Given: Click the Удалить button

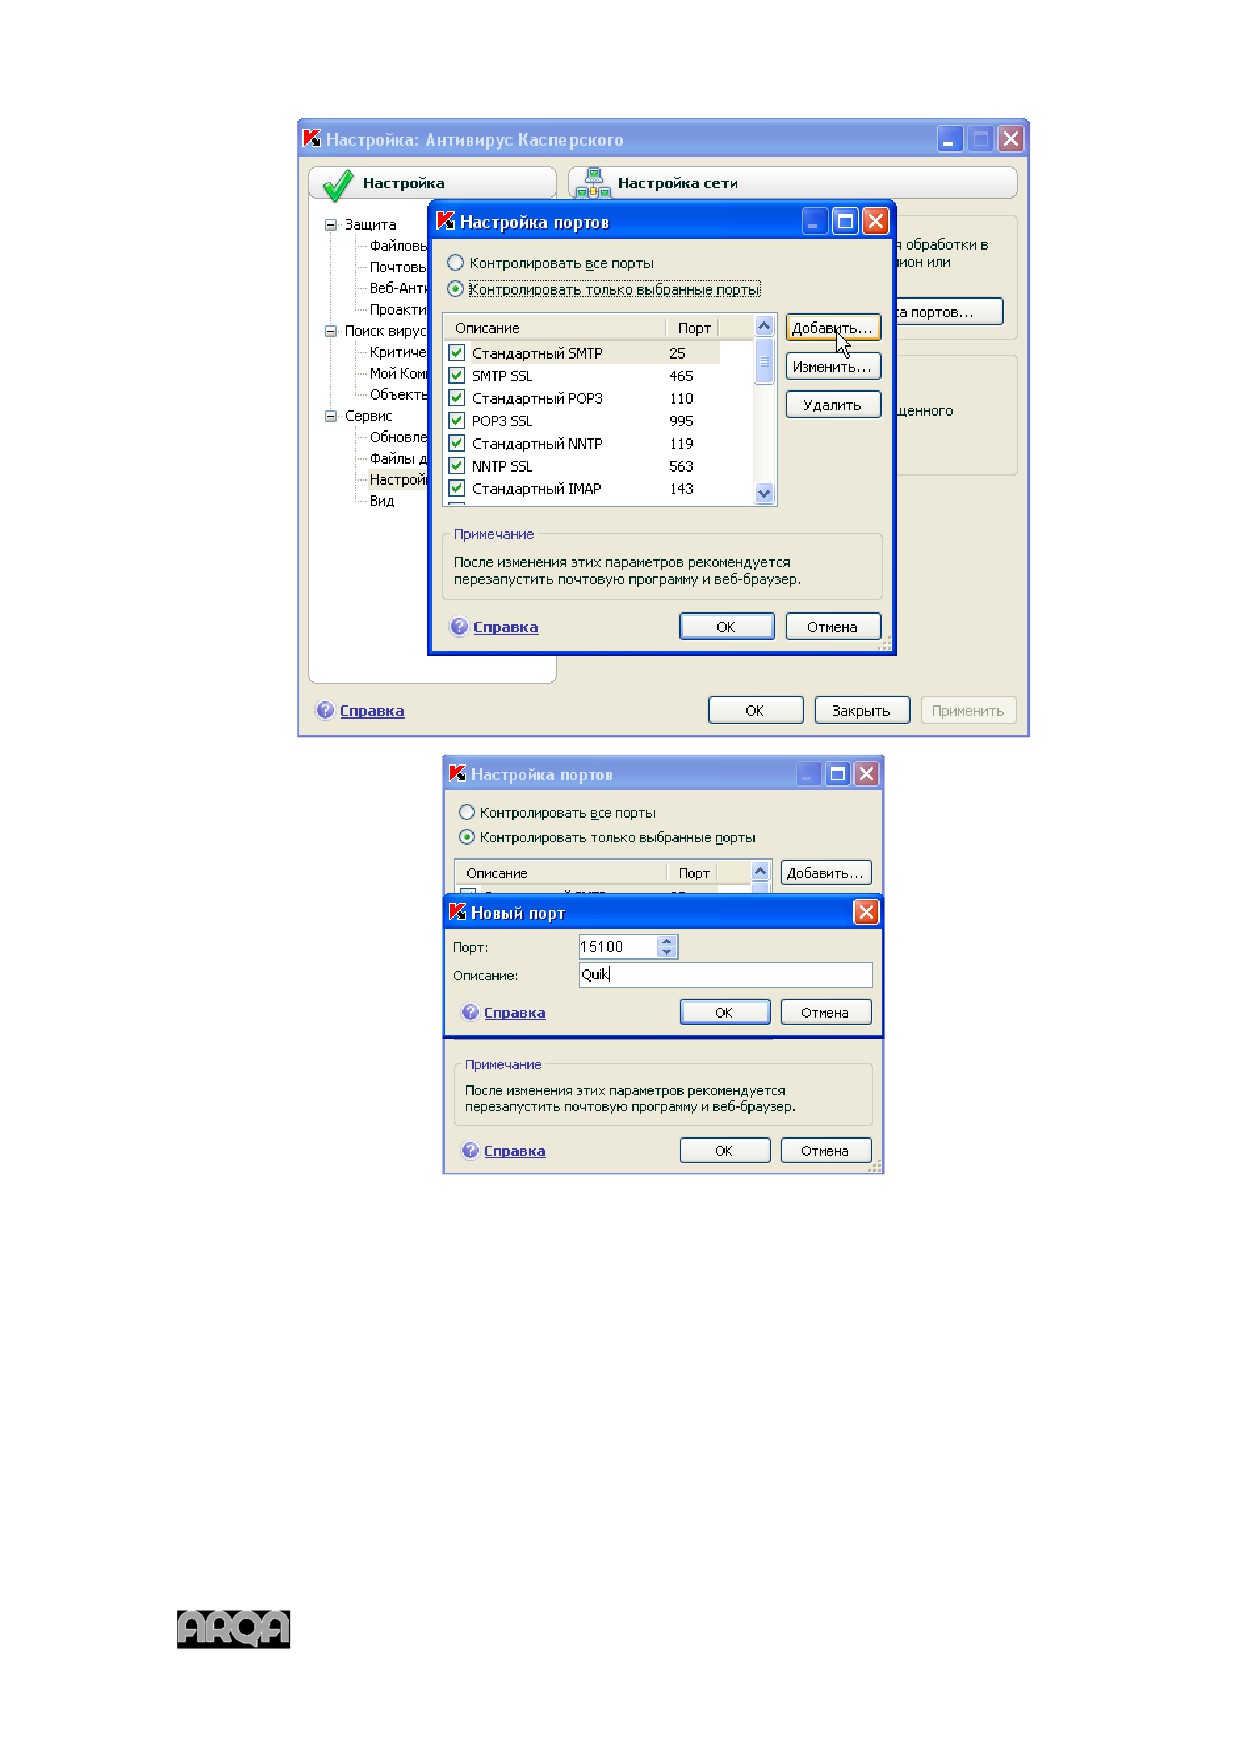Looking at the screenshot, I should click(x=833, y=405).
